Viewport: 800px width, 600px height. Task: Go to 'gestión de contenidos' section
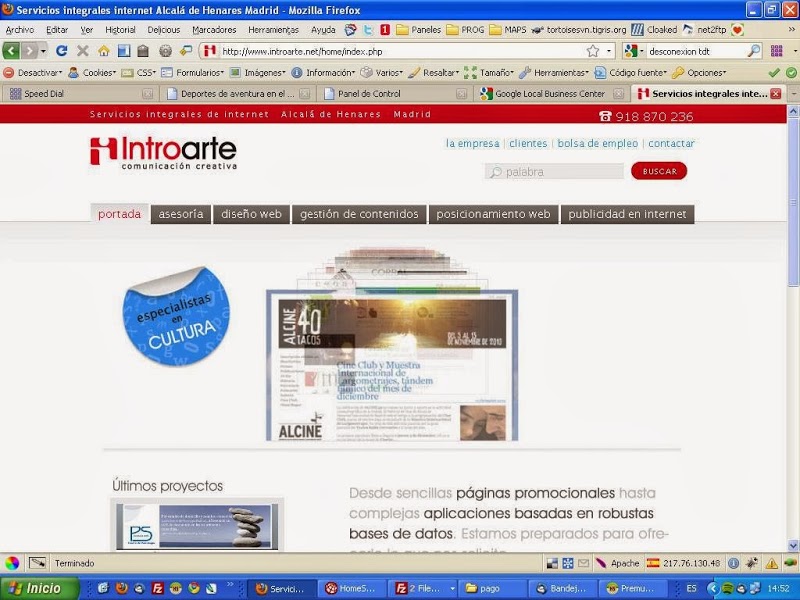(359, 214)
